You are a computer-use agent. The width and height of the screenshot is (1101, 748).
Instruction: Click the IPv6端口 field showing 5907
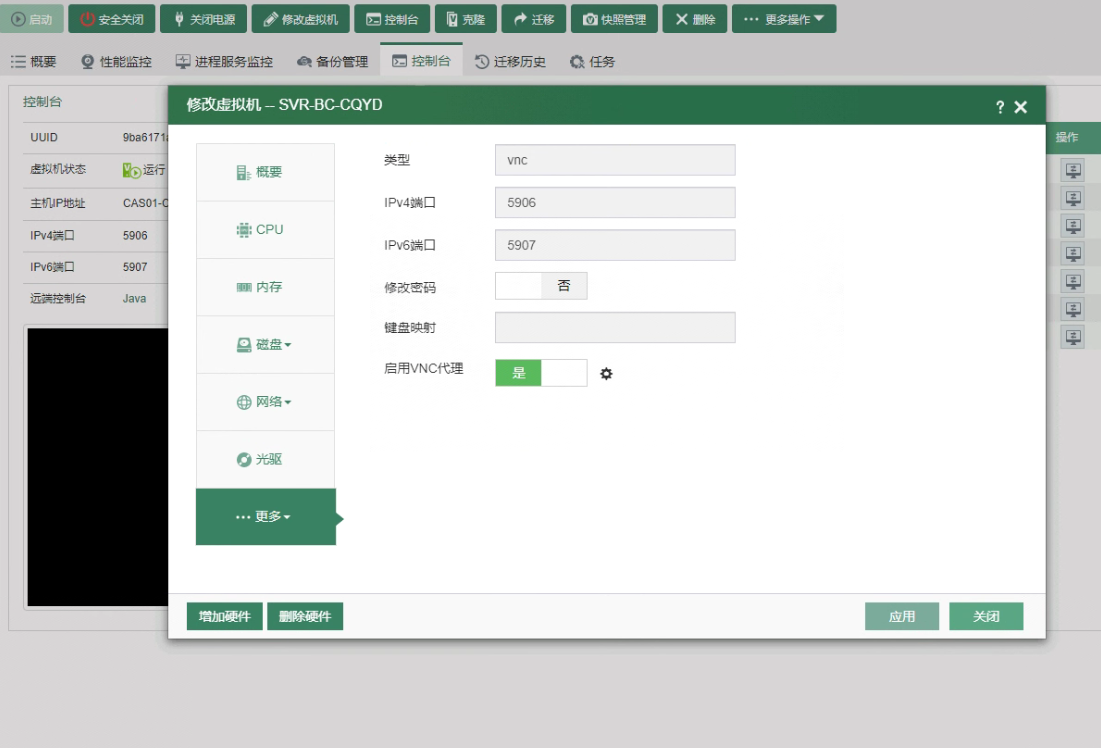[x=615, y=245]
